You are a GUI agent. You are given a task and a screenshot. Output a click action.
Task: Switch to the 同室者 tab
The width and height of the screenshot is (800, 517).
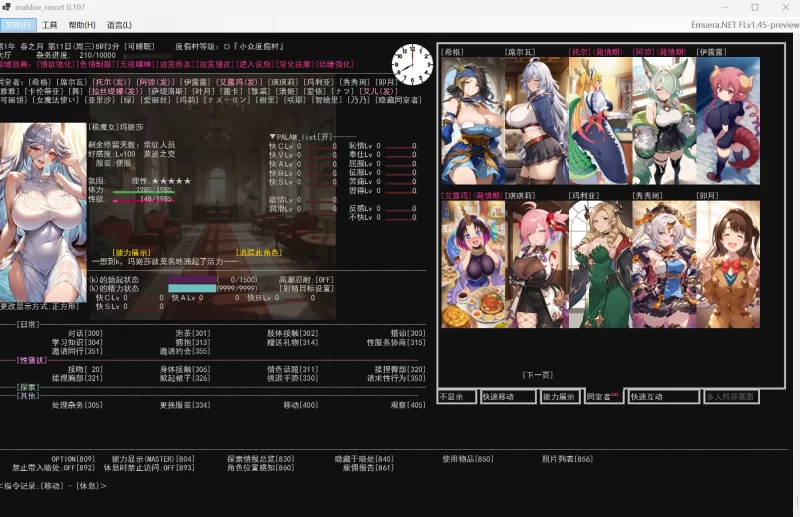point(603,397)
